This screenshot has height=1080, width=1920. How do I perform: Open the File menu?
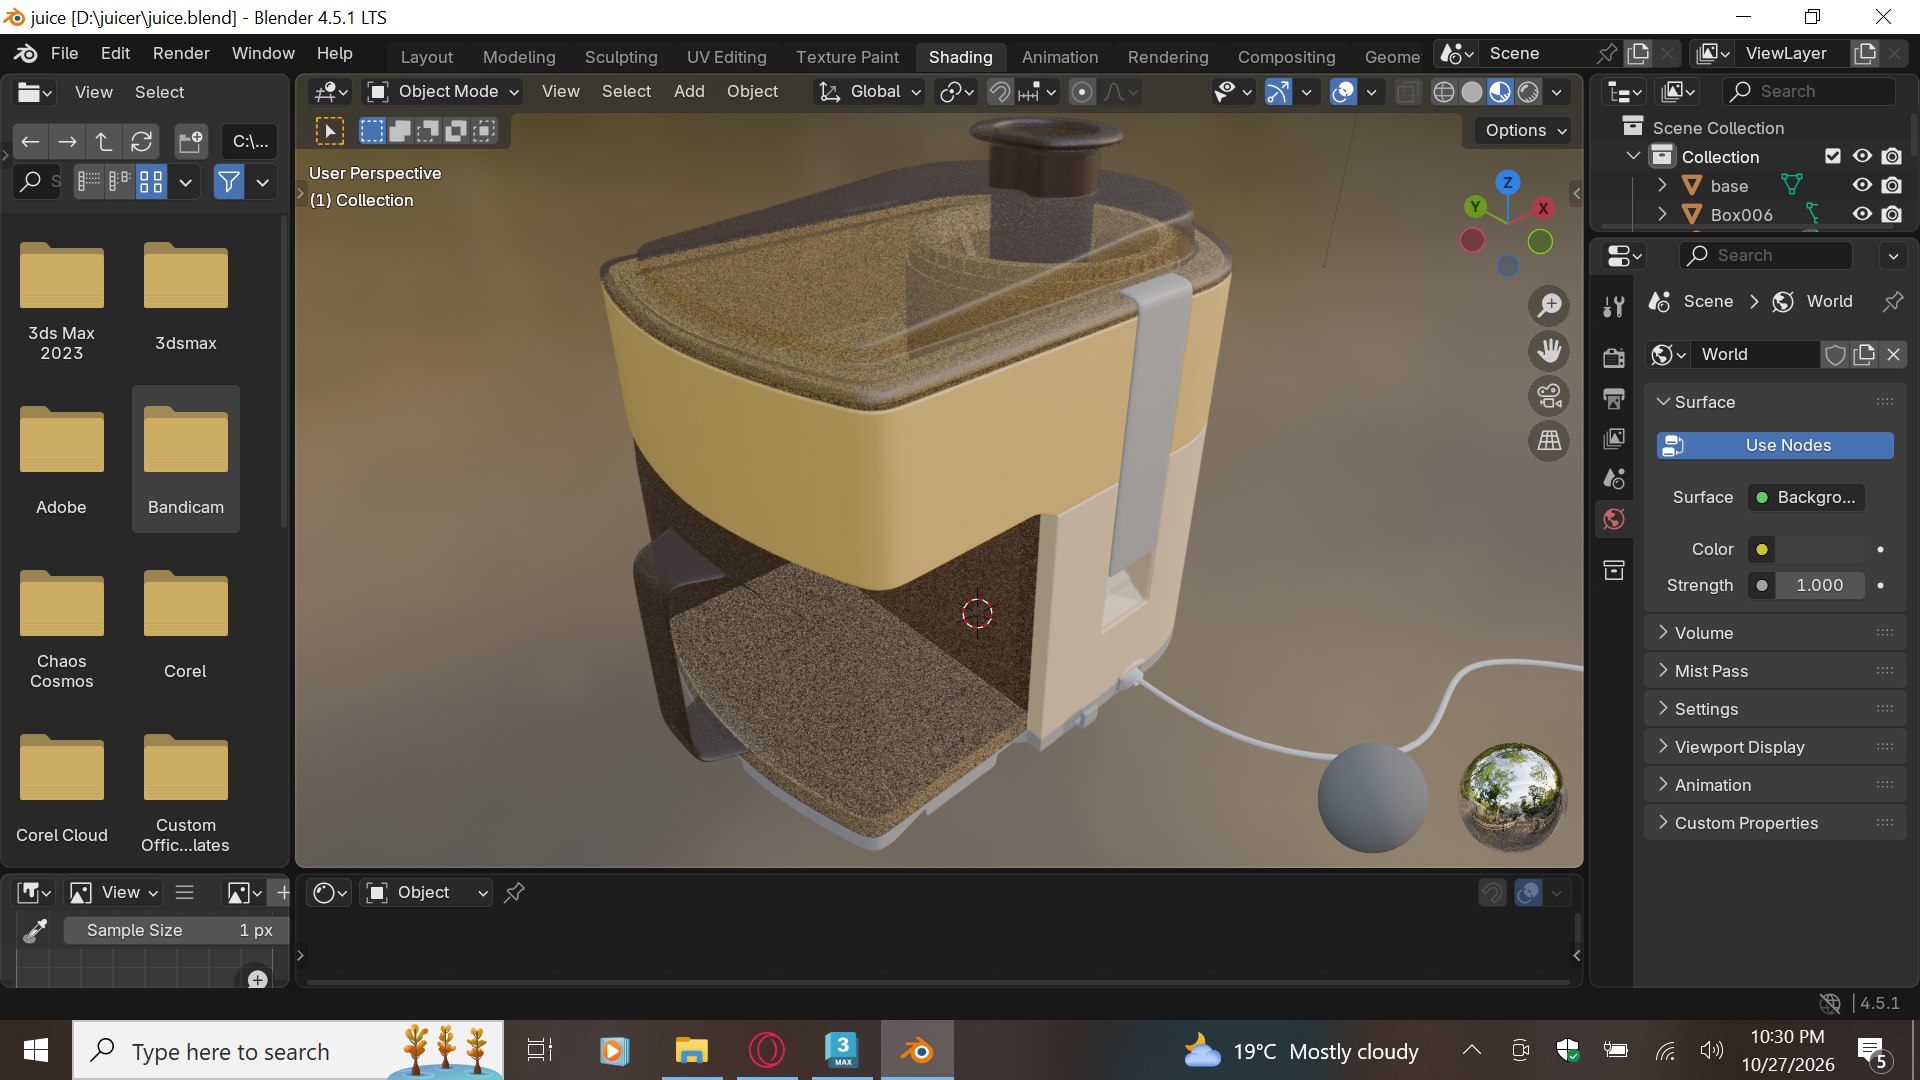pyautogui.click(x=64, y=54)
